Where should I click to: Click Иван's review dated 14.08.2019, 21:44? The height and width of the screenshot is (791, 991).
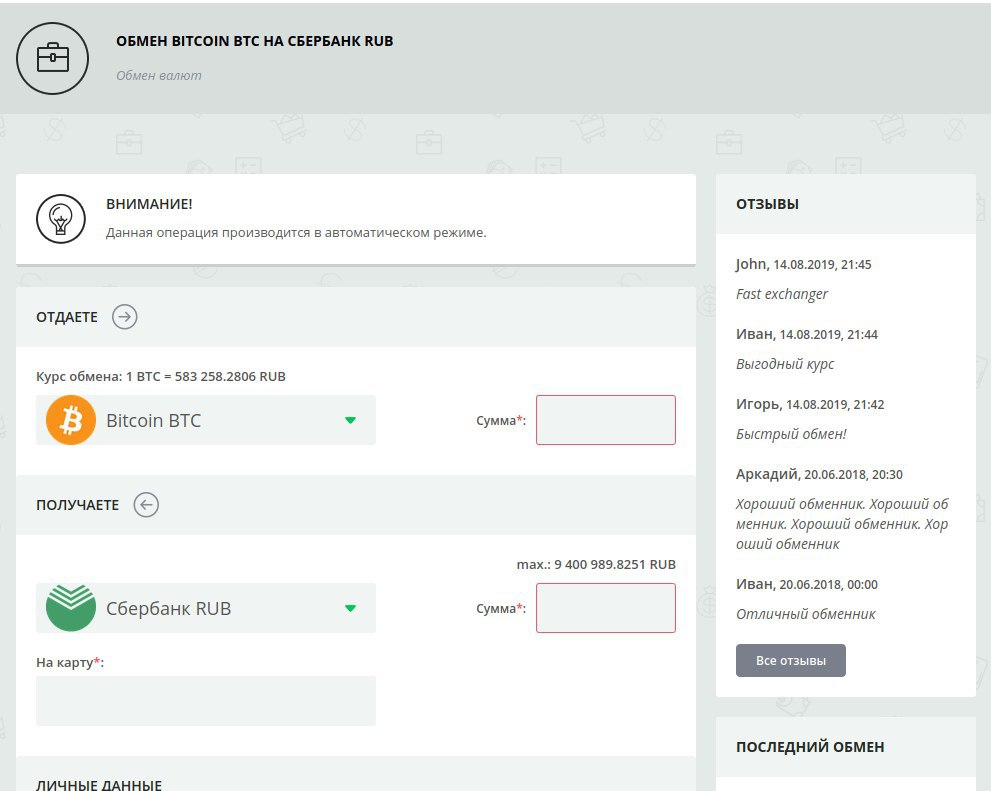coord(806,334)
